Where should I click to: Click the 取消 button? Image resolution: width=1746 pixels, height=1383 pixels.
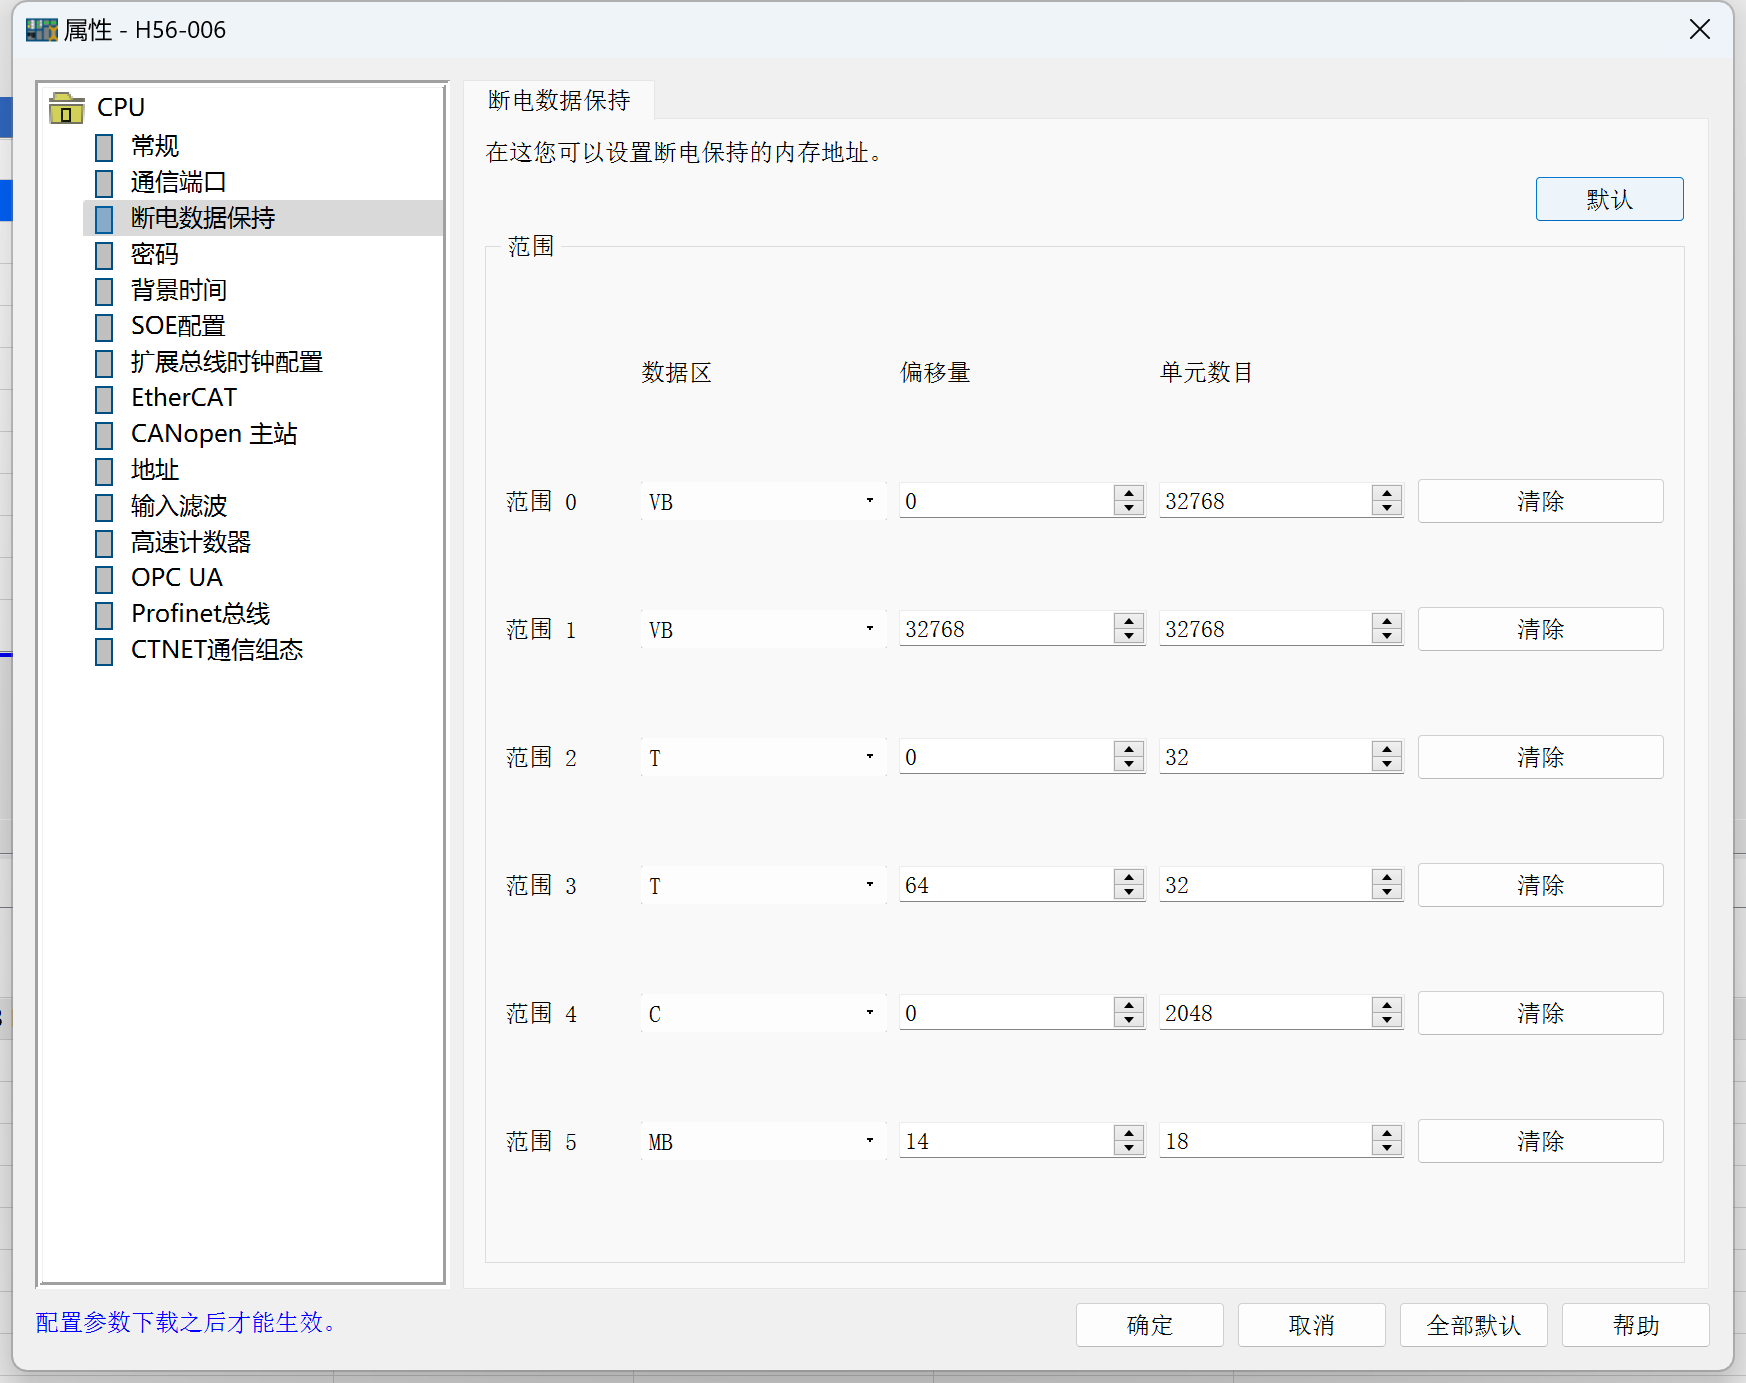tap(1311, 1325)
